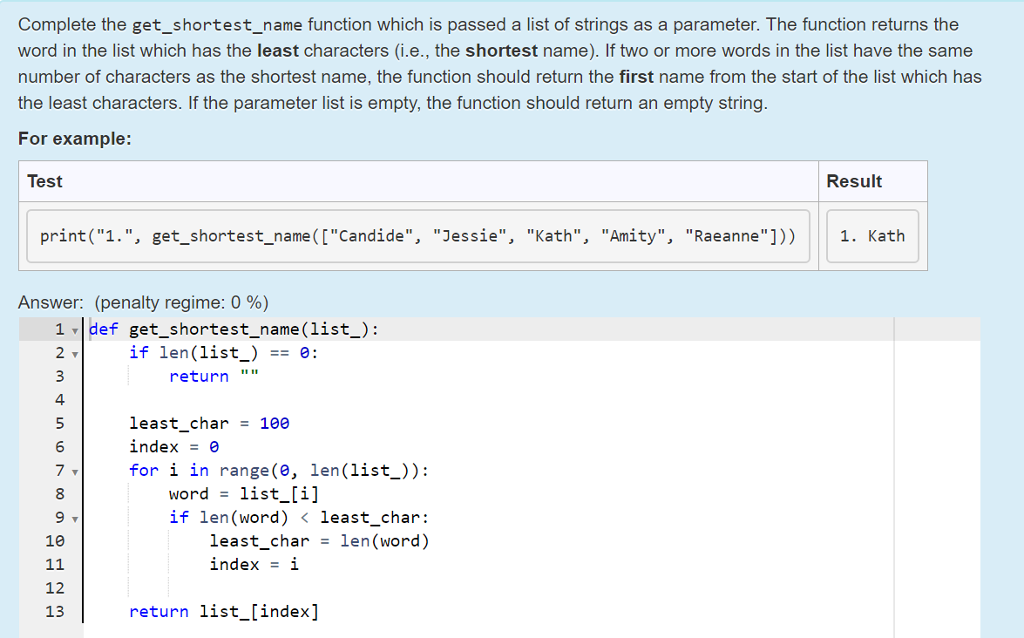Click line number 5 in the editor gutter
Viewport: 1024px width, 638px height.
pyautogui.click(x=60, y=423)
